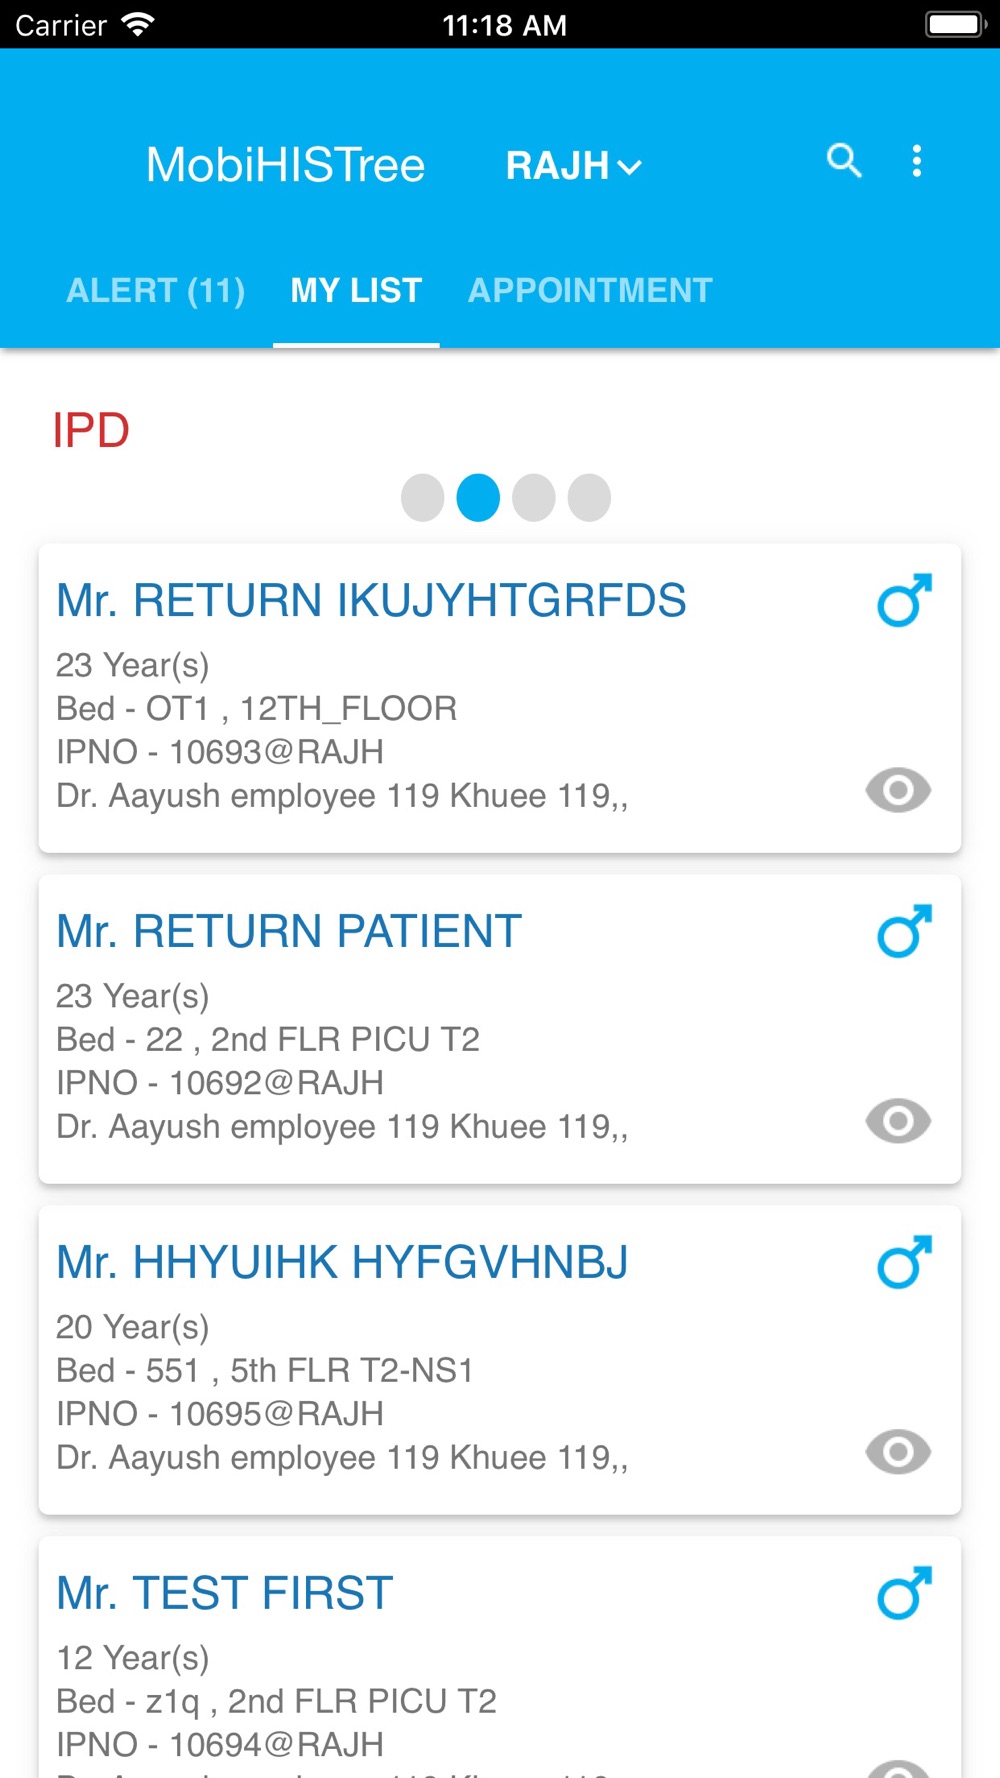Tap male gender icon for RETURN IKUJYHTGRFDS
This screenshot has width=1000, height=1778.
904,600
